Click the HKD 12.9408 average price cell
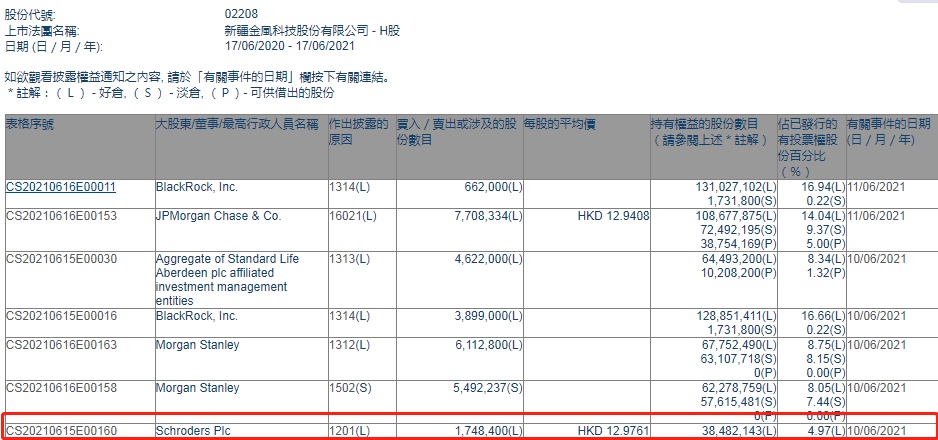938x440 pixels. coord(613,216)
